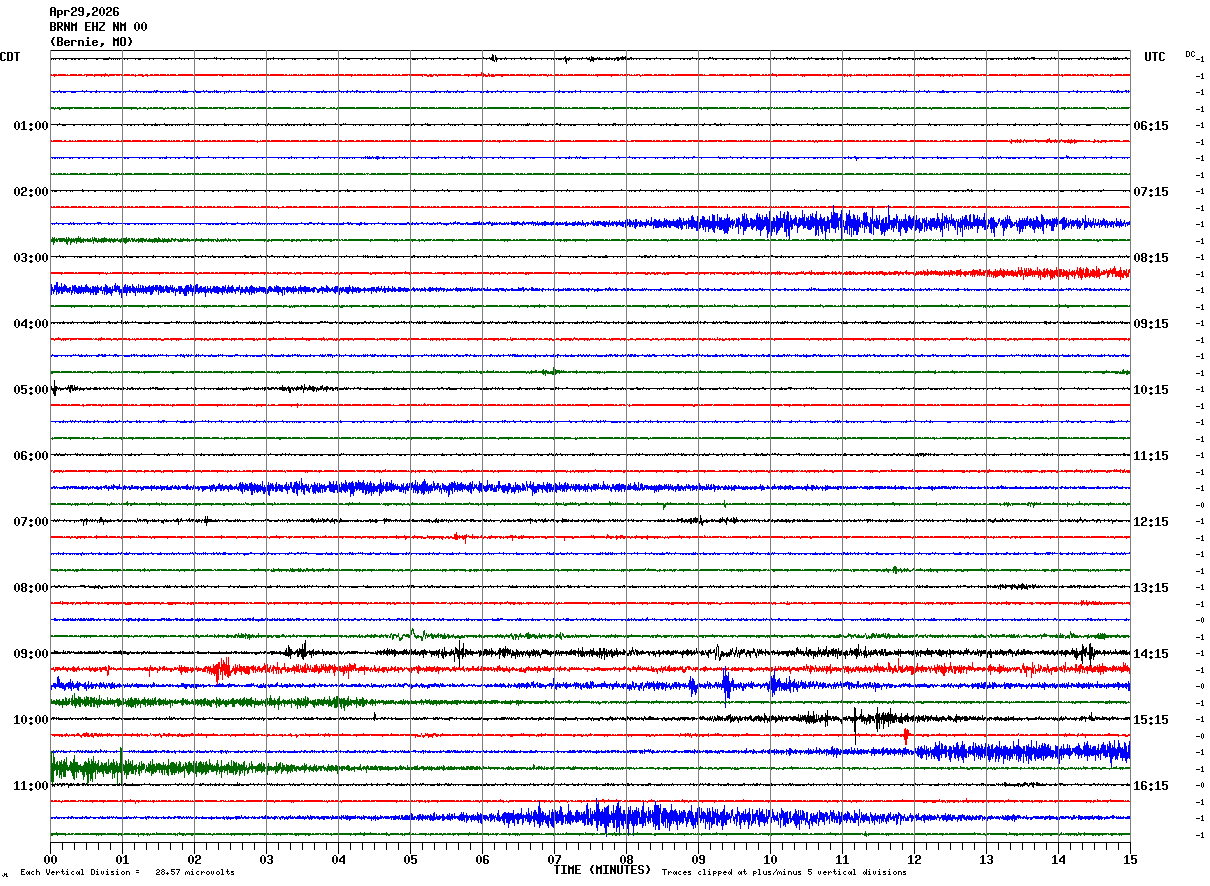Select the 03:00 CDT time label
Viewport: 1210px width, 886px height.
(31, 258)
